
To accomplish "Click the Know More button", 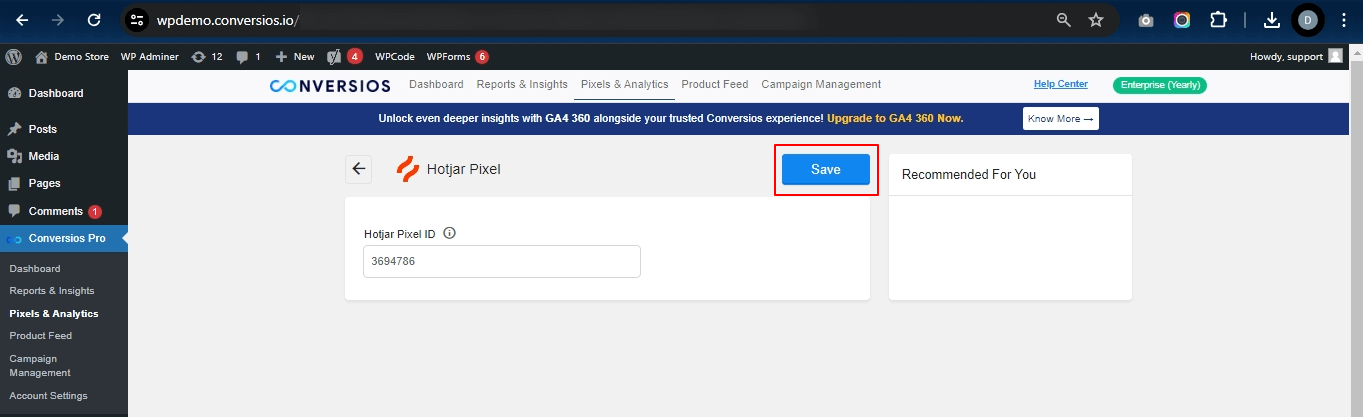I will (x=1061, y=119).
